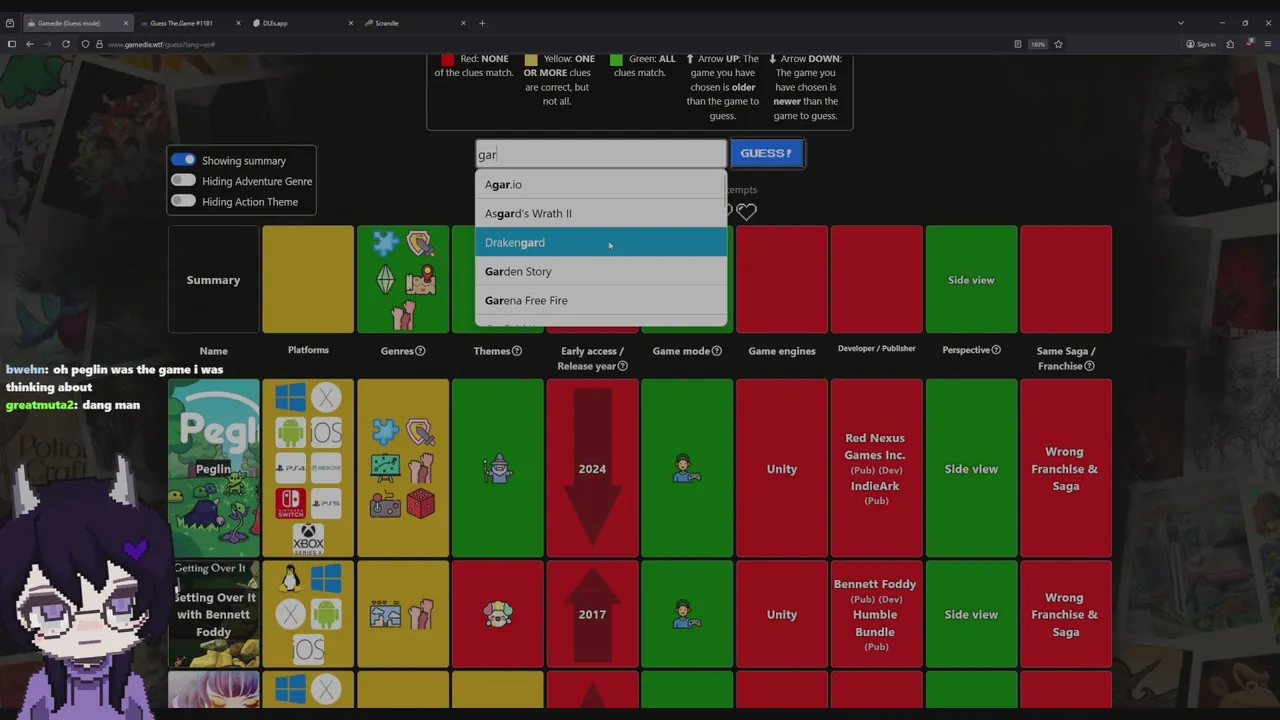This screenshot has width=1280, height=720.
Task: Click the Themes help icon
Action: coord(517,351)
